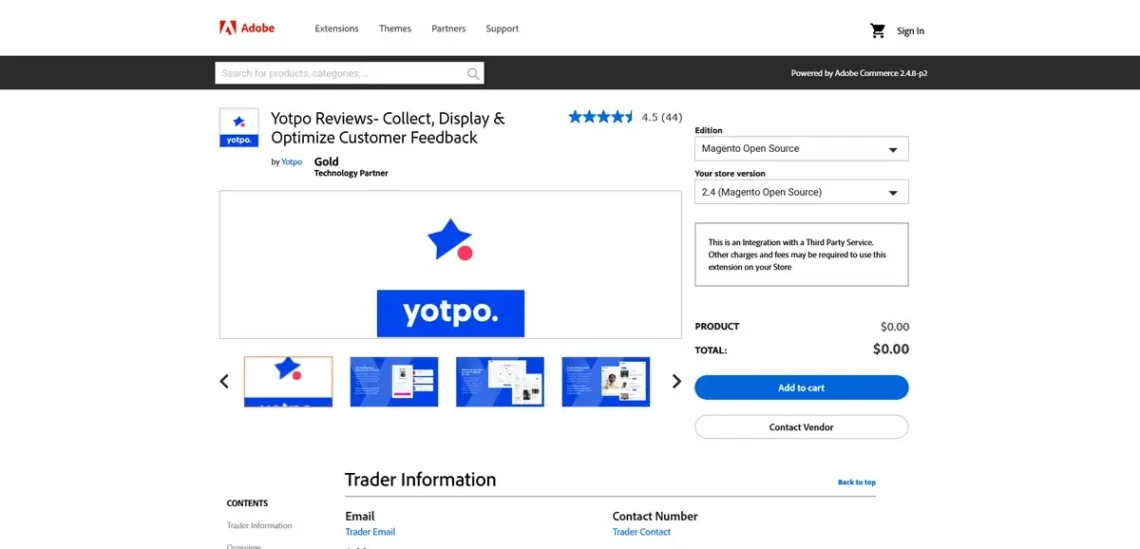Image resolution: width=1140 pixels, height=549 pixels.
Task: Click the Sign In link
Action: tap(910, 31)
